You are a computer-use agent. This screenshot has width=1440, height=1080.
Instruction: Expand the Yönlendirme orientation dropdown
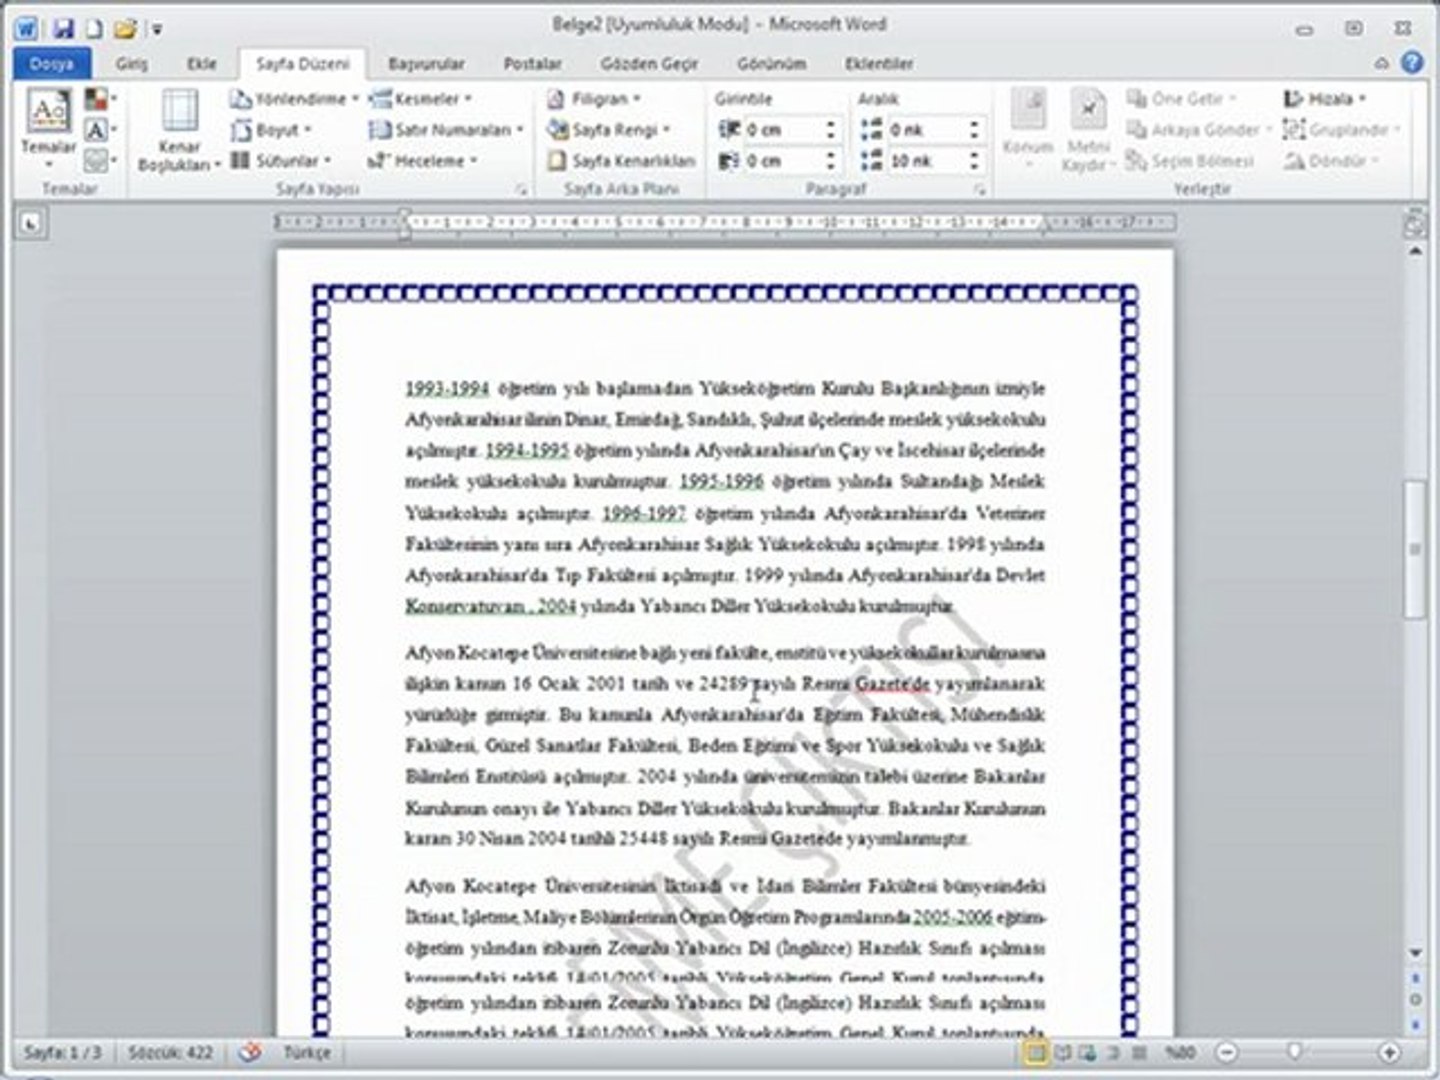click(294, 99)
